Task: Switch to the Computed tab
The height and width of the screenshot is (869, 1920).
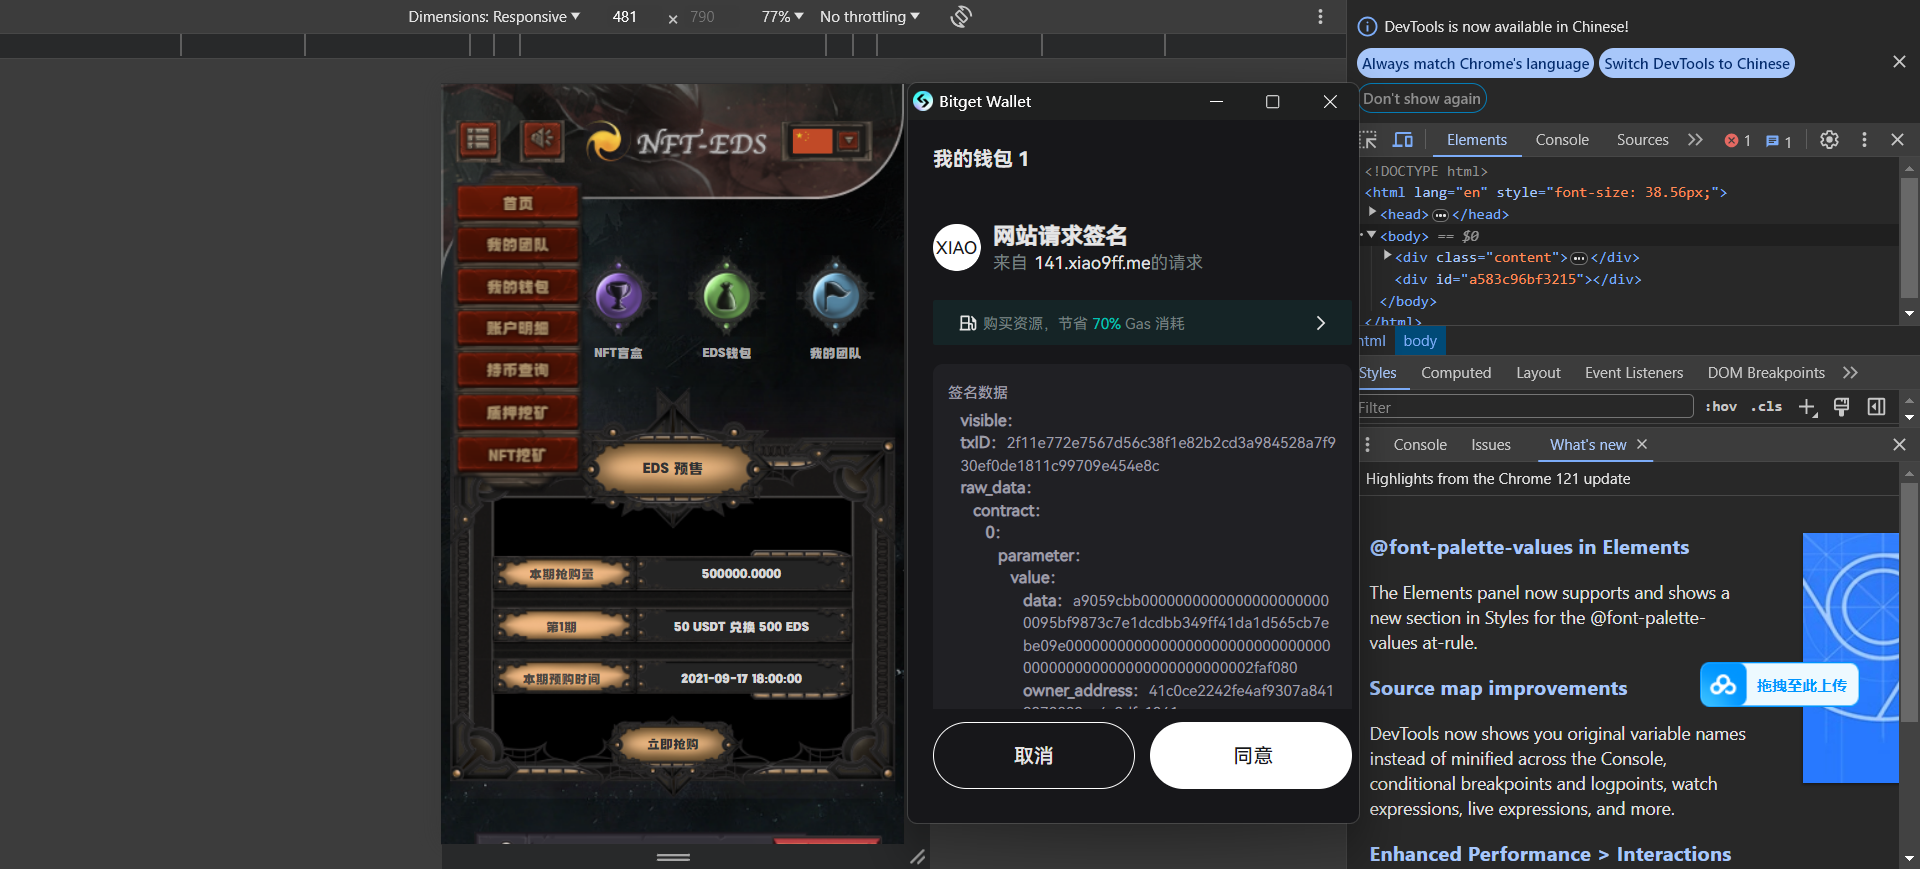Action: tap(1456, 373)
